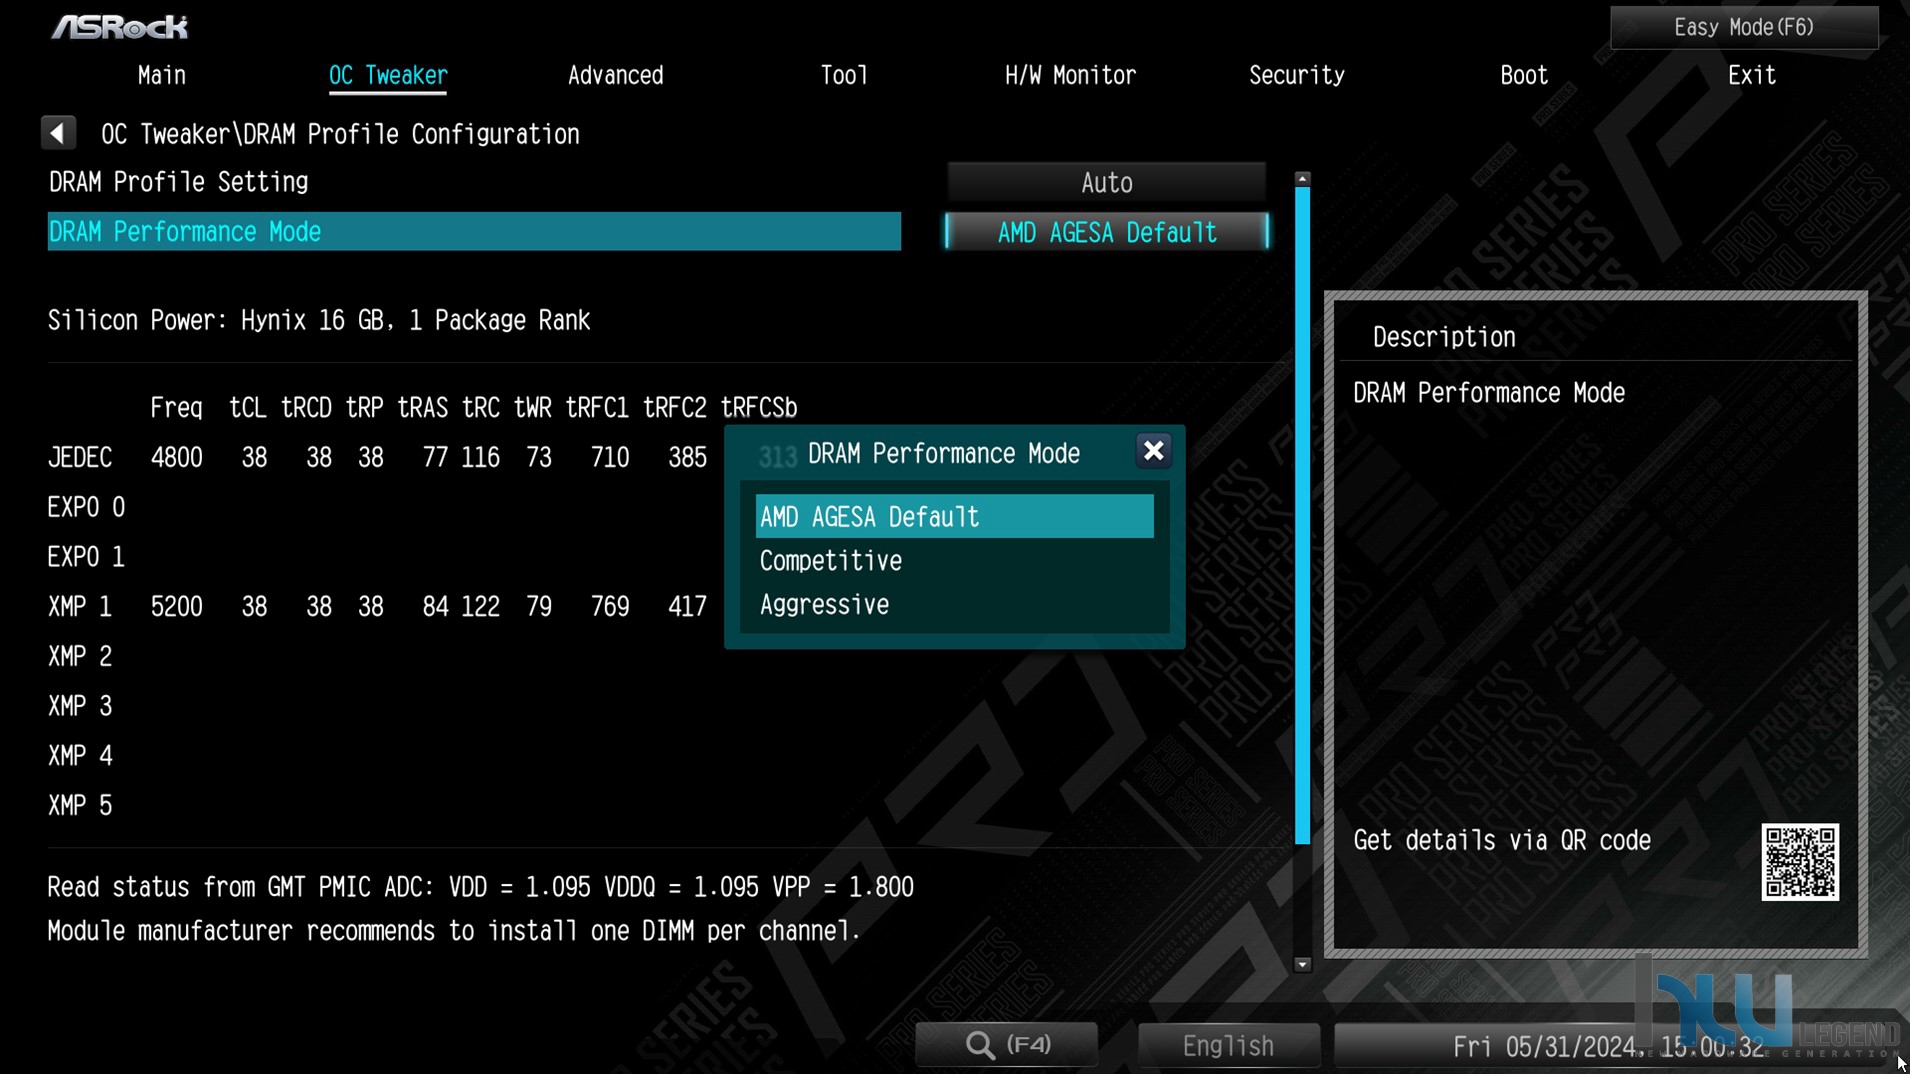Switch to Easy Mode (F6)
This screenshot has width=1910, height=1074.
1744,27
